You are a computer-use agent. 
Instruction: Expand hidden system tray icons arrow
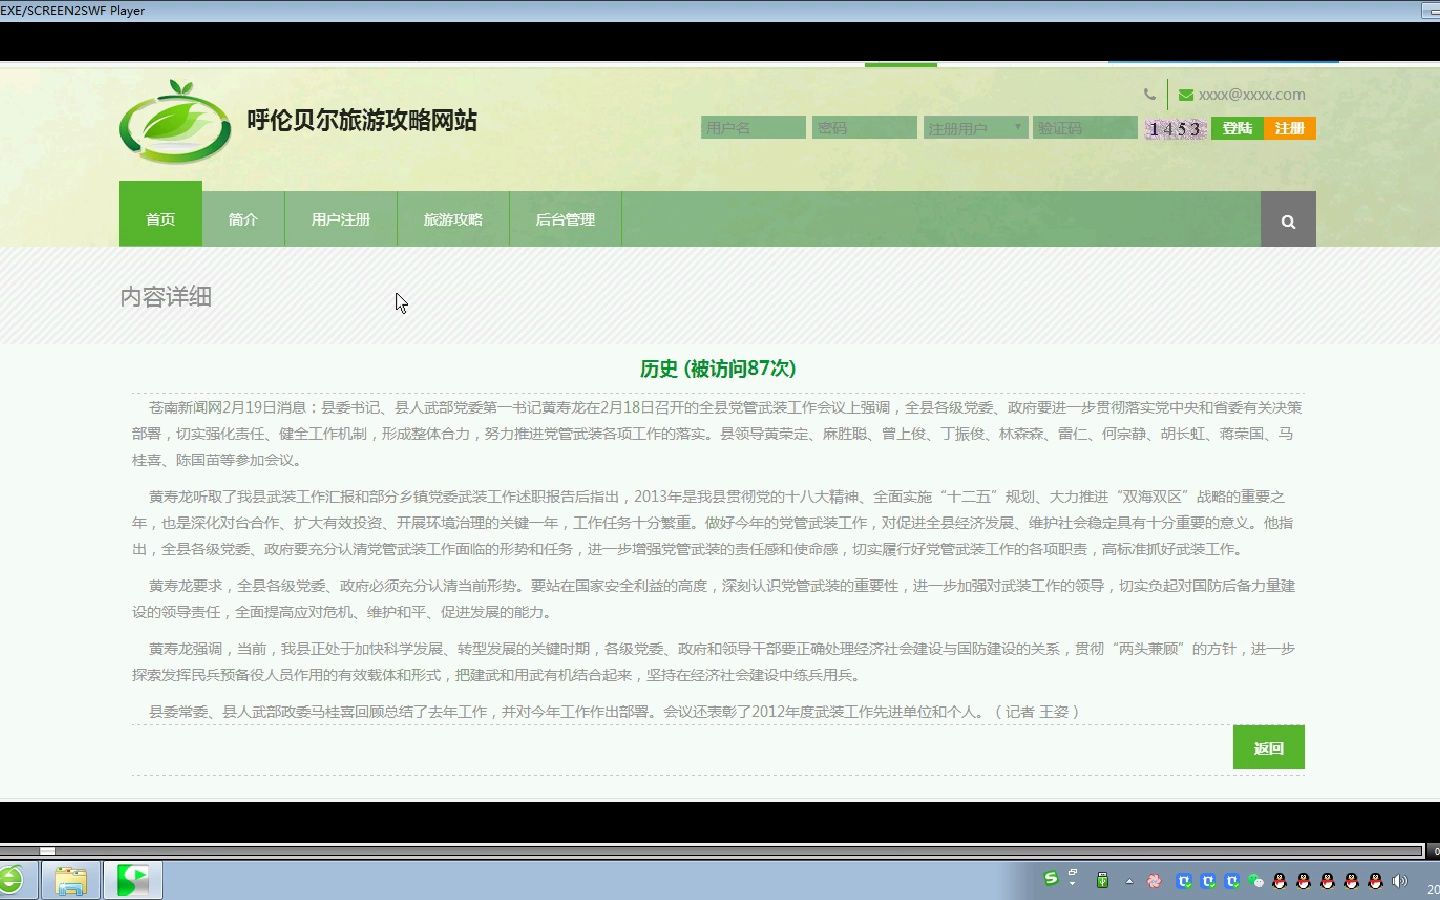[1129, 881]
